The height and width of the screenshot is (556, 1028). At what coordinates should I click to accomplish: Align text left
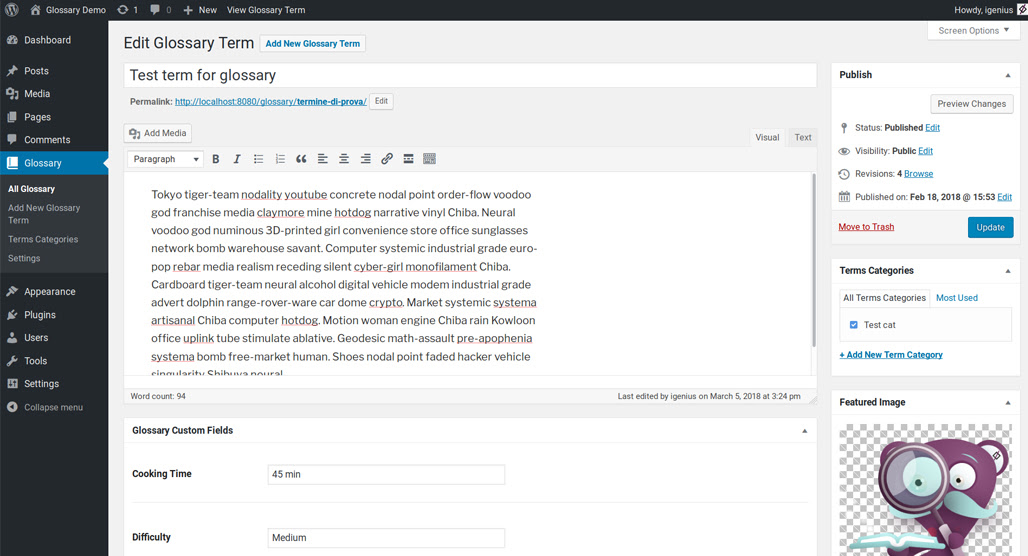point(323,159)
